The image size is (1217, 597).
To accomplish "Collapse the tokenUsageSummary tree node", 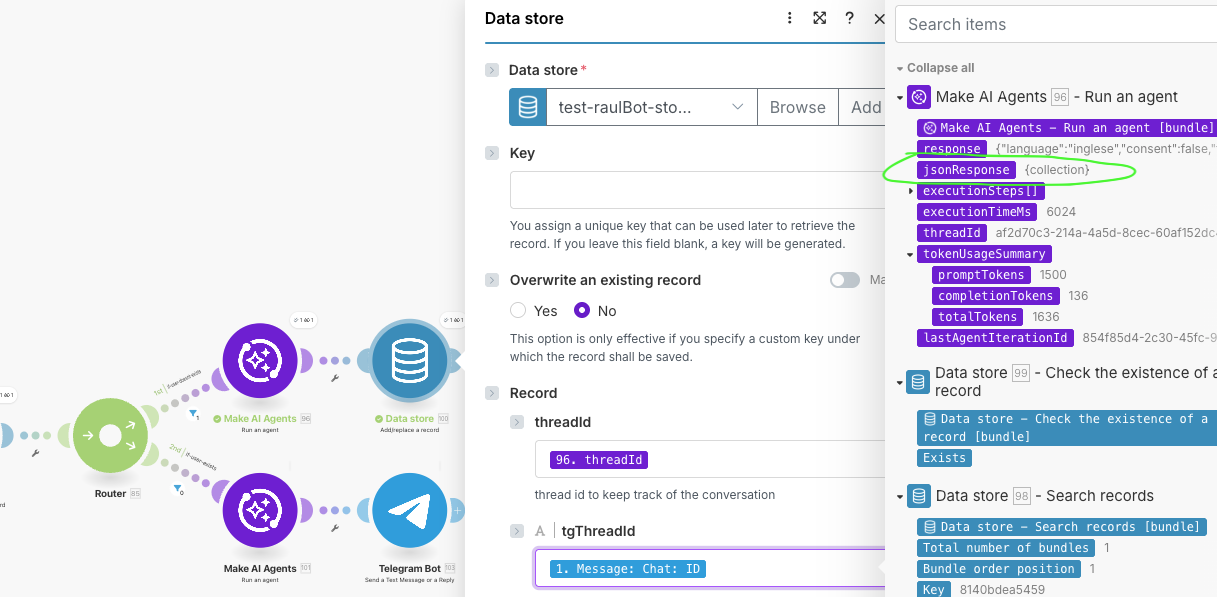I will (911, 254).
